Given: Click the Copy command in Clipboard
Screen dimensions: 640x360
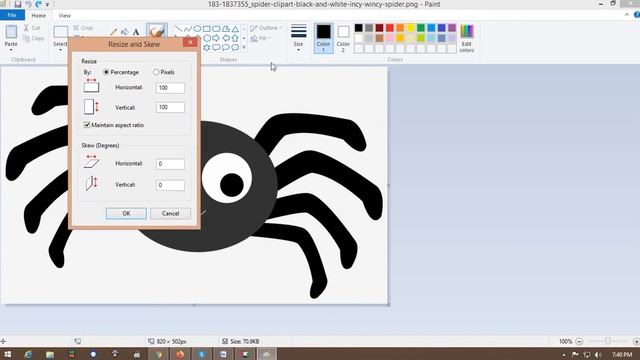Looking at the screenshot, I should (33, 38).
